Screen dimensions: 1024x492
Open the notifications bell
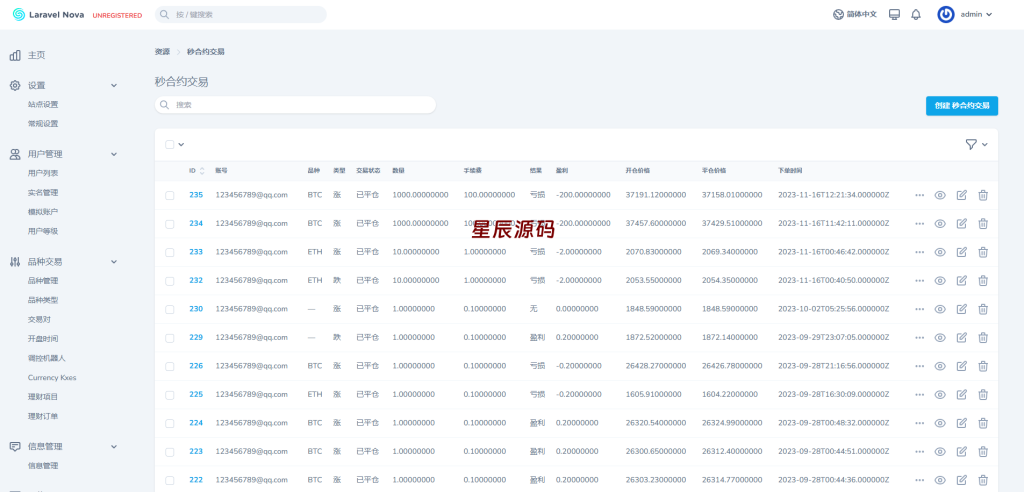tap(916, 14)
